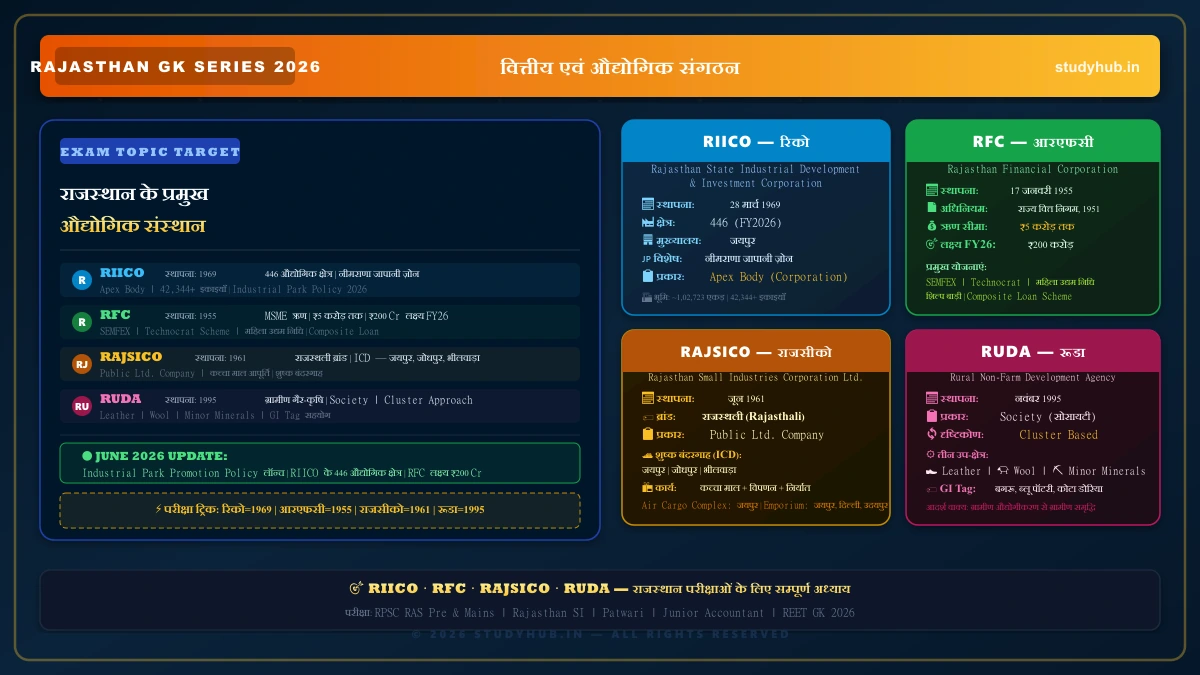Click the RAJSICO name in the summary list
The width and height of the screenshot is (1200, 675).
tap(131, 357)
